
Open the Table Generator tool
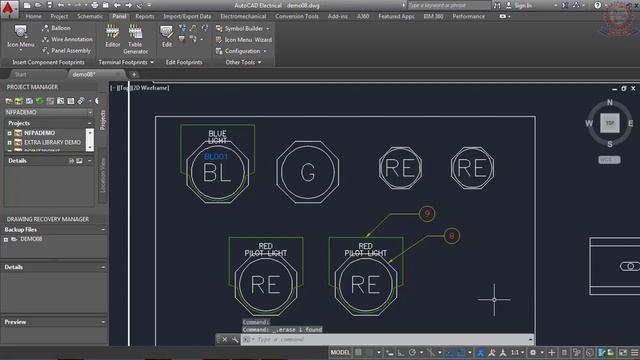(136, 39)
